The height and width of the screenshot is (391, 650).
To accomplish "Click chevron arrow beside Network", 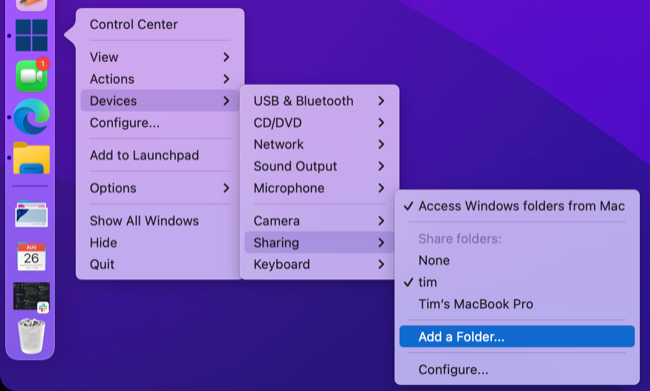I will point(381,144).
